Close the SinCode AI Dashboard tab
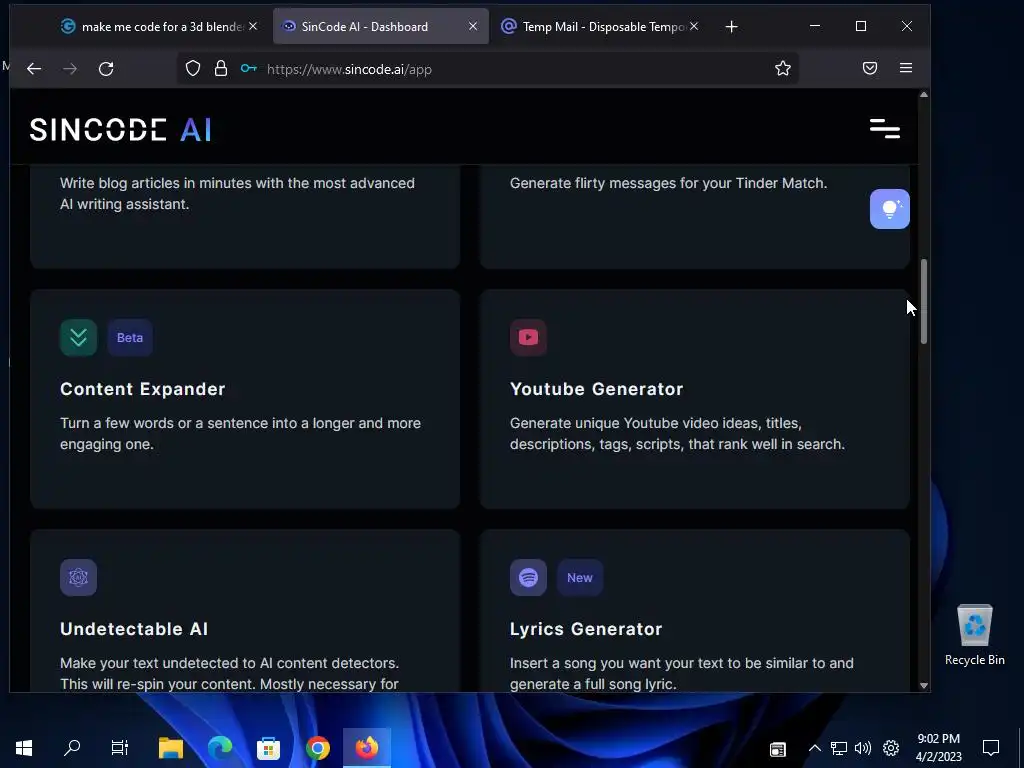This screenshot has width=1024, height=768. tap(473, 26)
